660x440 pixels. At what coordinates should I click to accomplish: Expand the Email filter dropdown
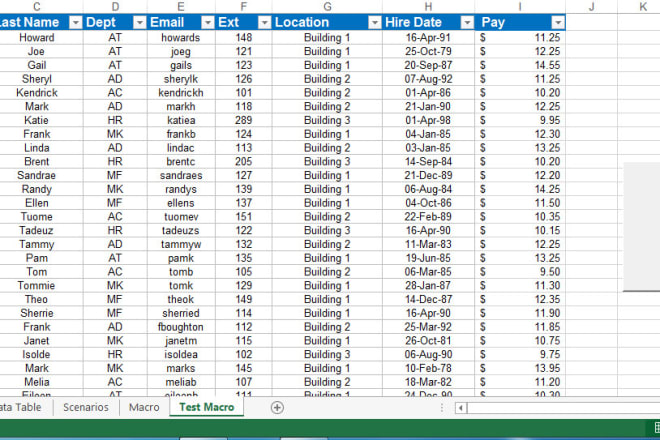click(x=206, y=22)
